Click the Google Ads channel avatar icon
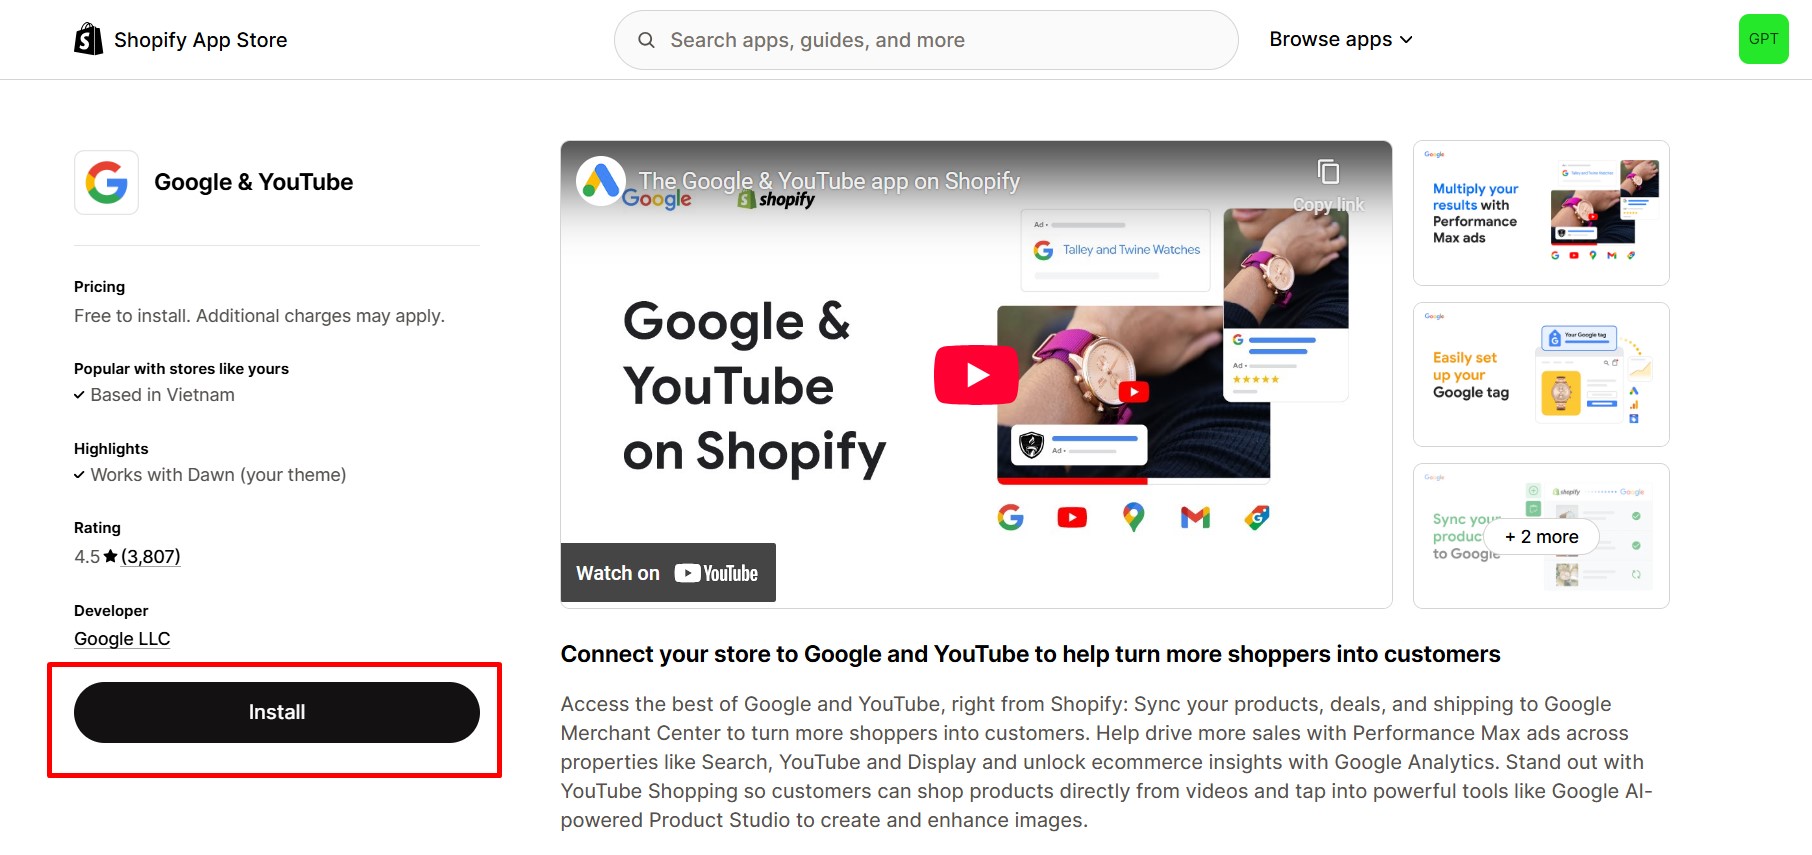Screen dimensions: 1812x855 click(601, 181)
